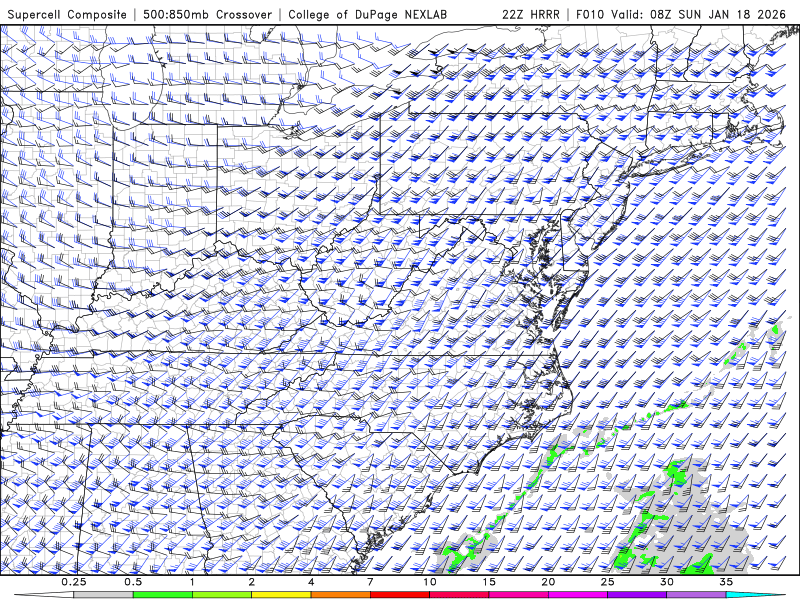The height and width of the screenshot is (600, 800).
Task: Click the '0.5' legend value label
Action: click(133, 582)
